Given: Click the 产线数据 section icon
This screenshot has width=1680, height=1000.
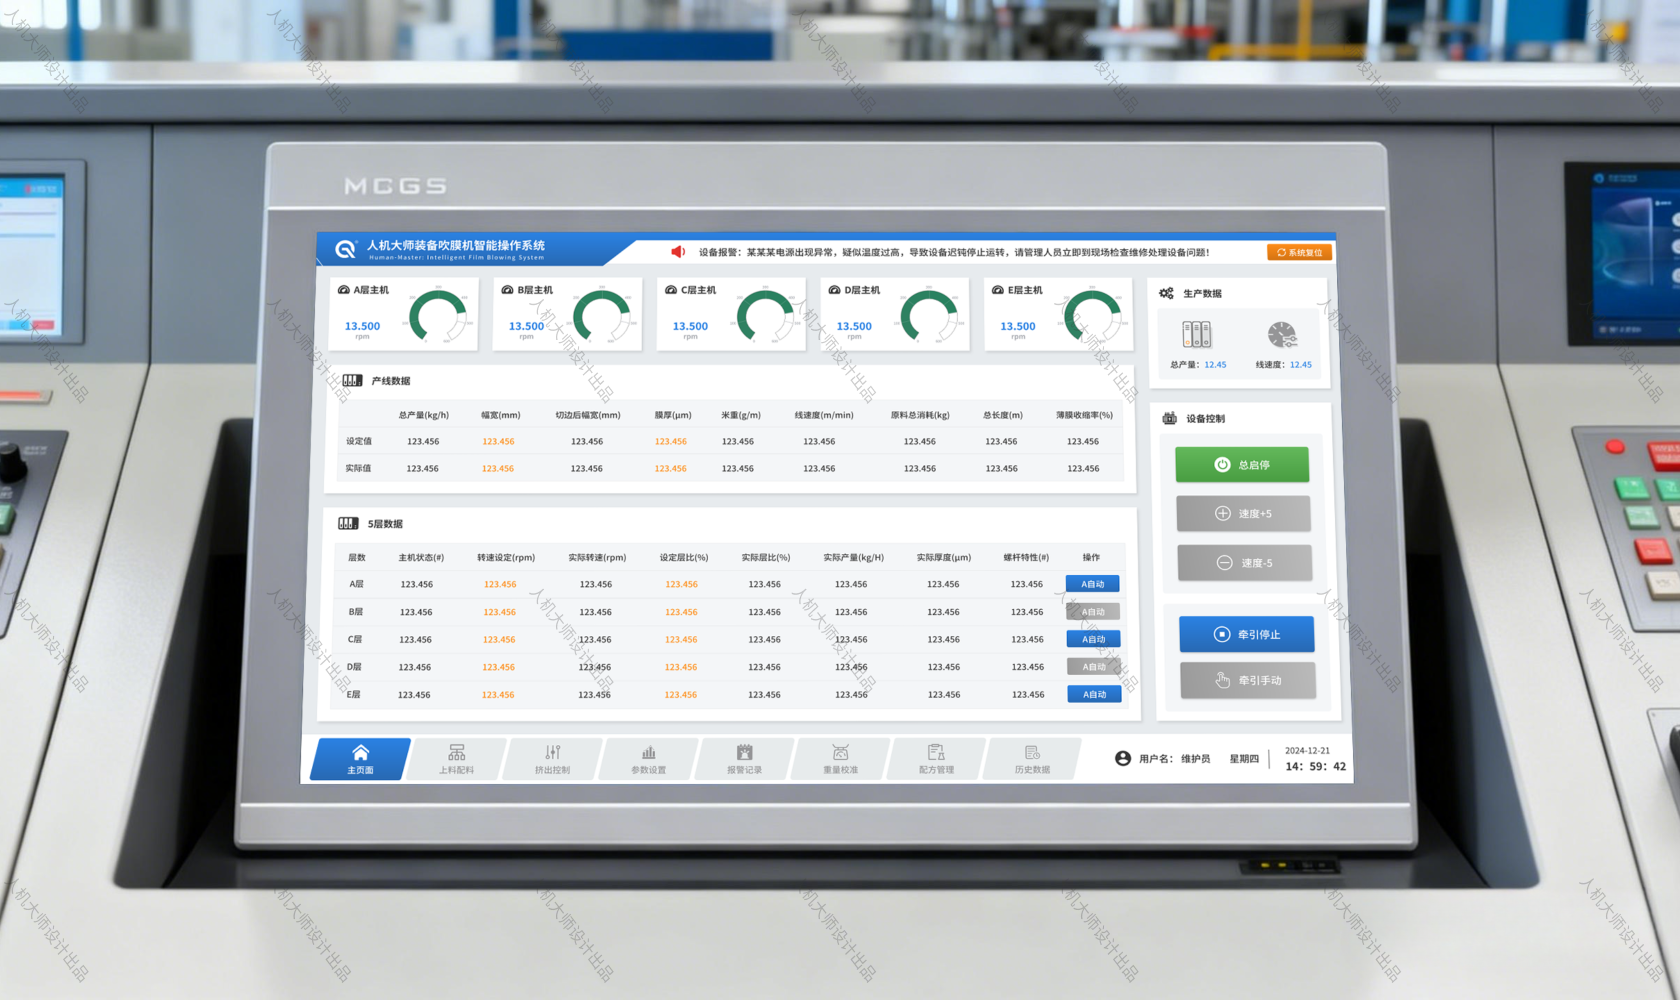Looking at the screenshot, I should (351, 381).
